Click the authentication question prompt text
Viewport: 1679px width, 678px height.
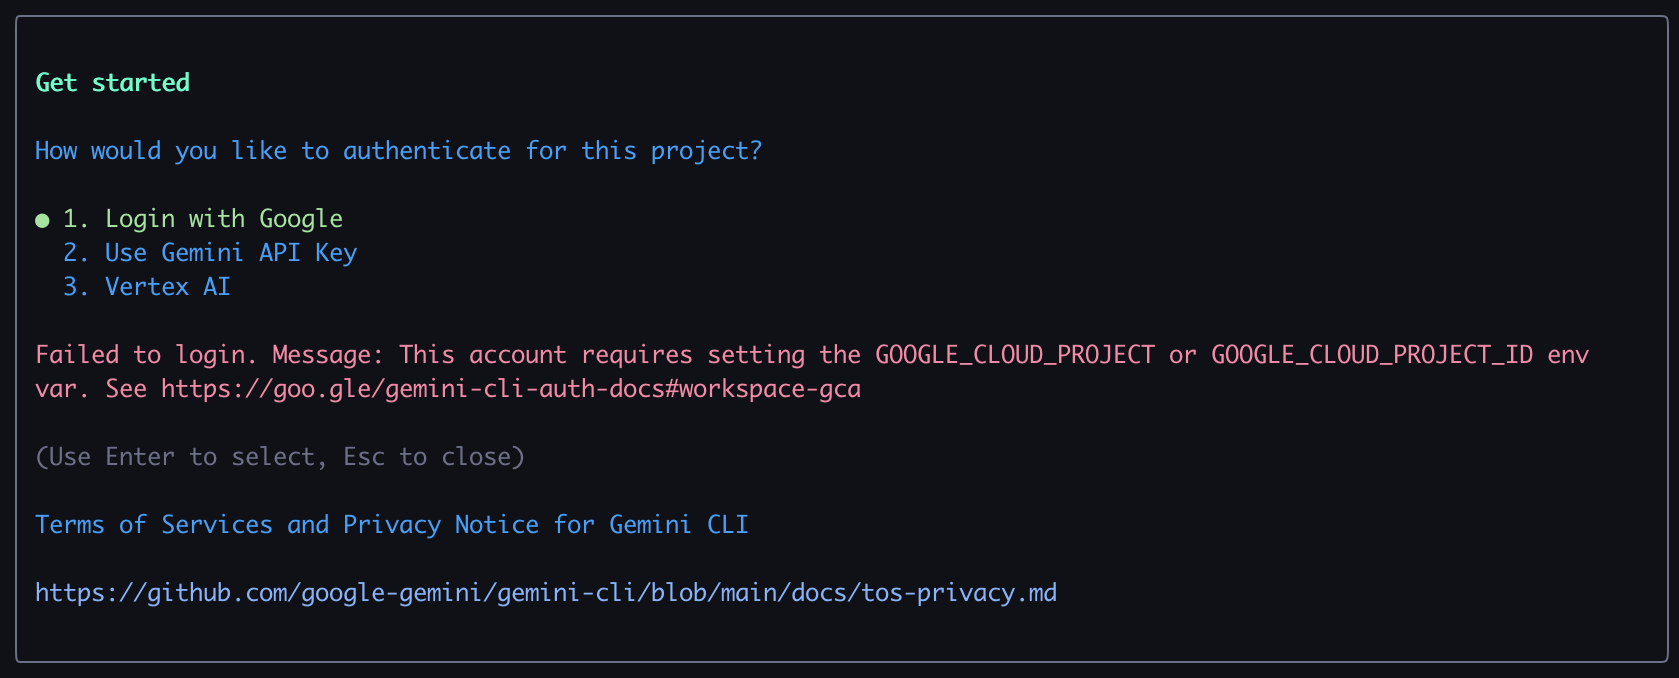pyautogui.click(x=398, y=151)
